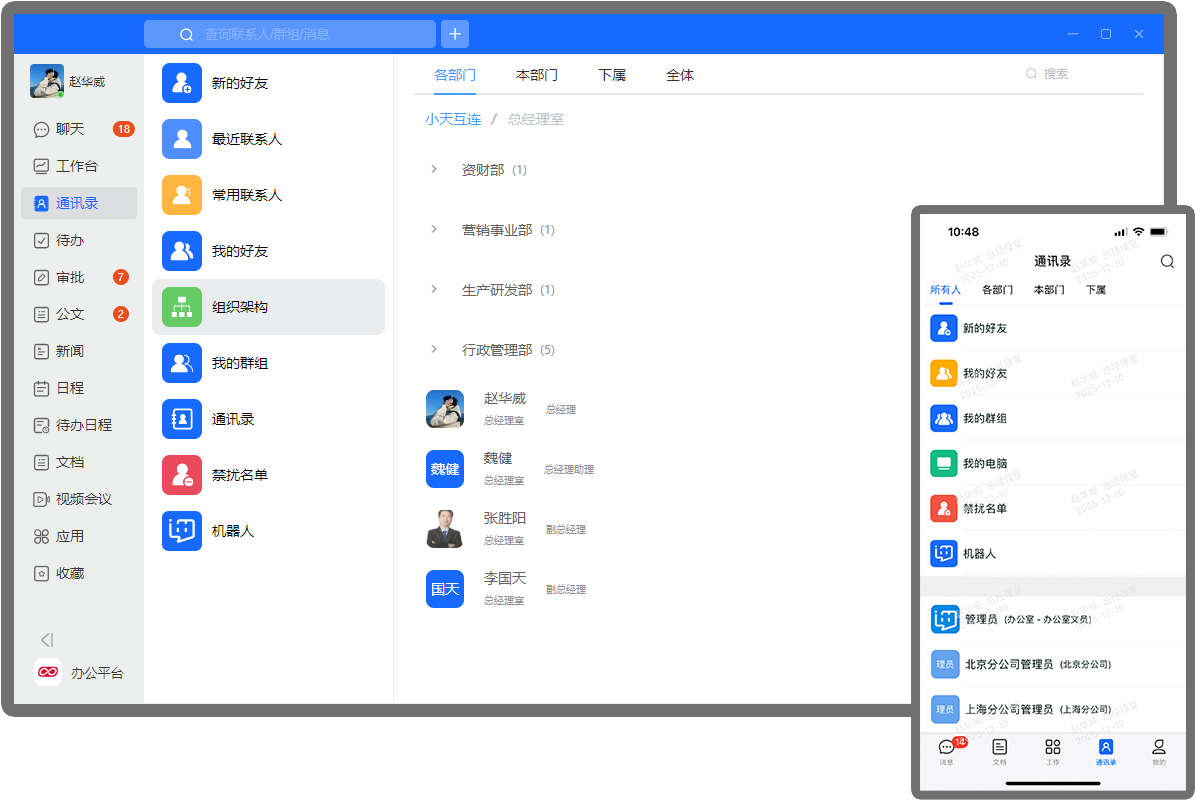The image size is (1195, 800).
Task: Select 下属 tab in mobile view
Action: [1096, 290]
